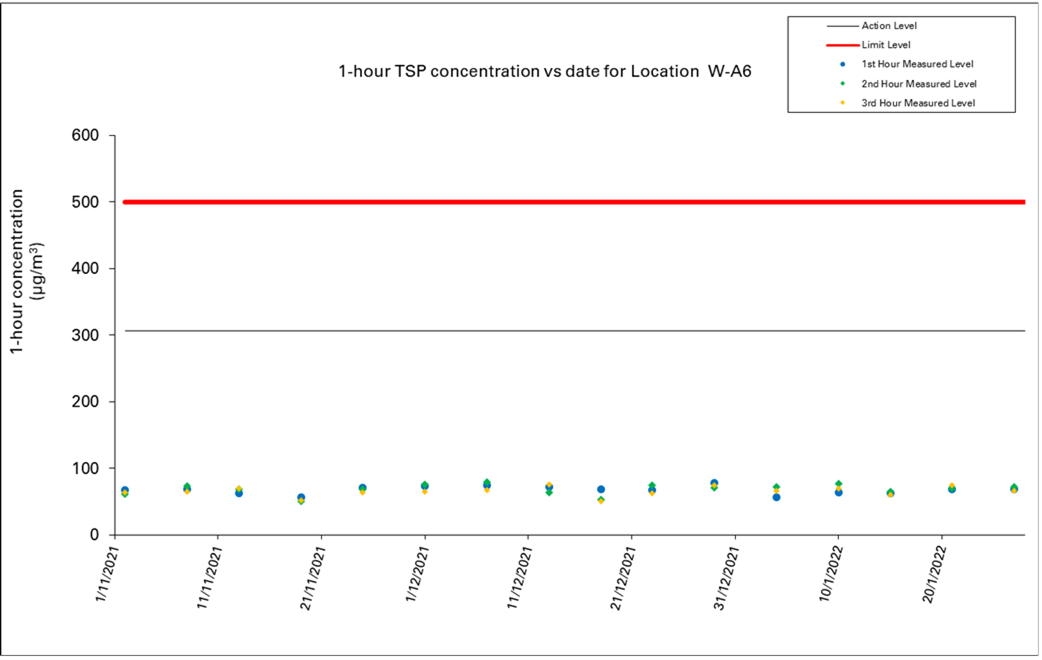Select the blue 1st Hour legend marker
Screen dimensions: 1042x660
point(841,64)
